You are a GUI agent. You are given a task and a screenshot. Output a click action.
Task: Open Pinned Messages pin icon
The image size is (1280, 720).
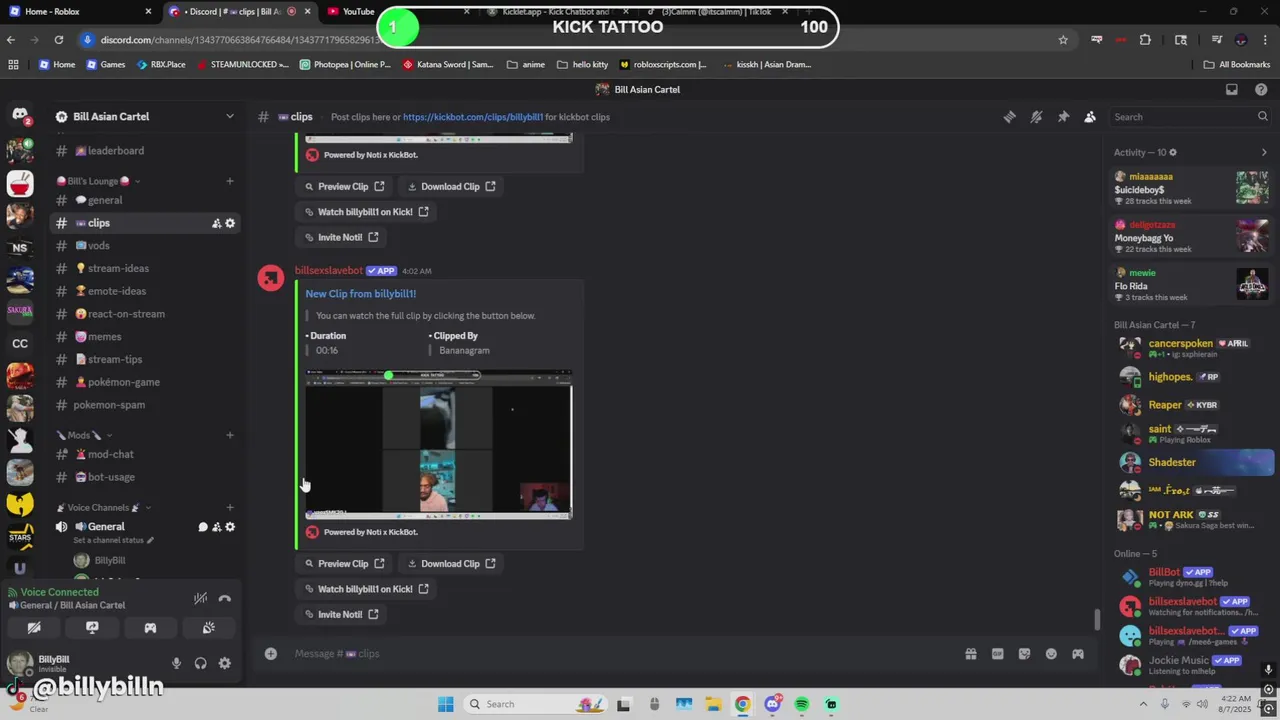1063,117
